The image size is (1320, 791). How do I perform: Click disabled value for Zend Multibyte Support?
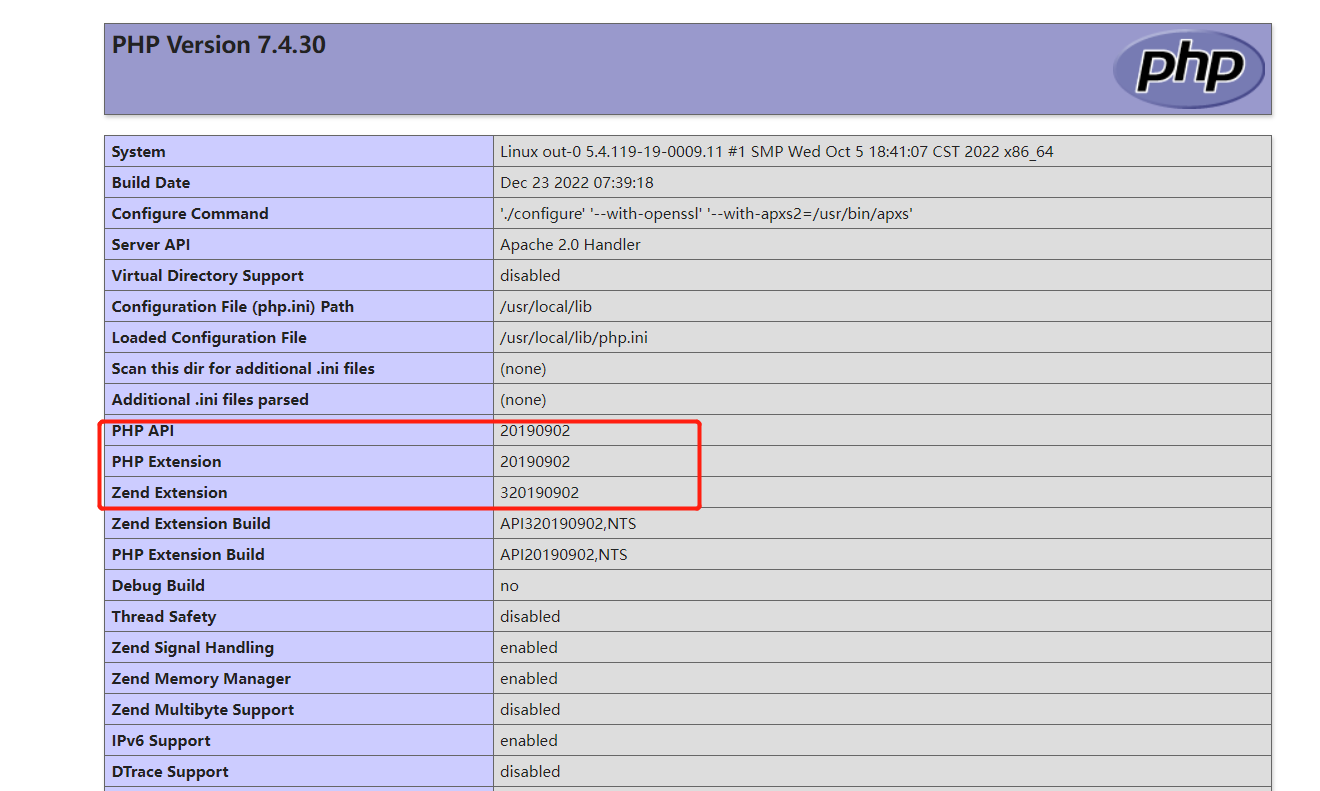point(530,710)
